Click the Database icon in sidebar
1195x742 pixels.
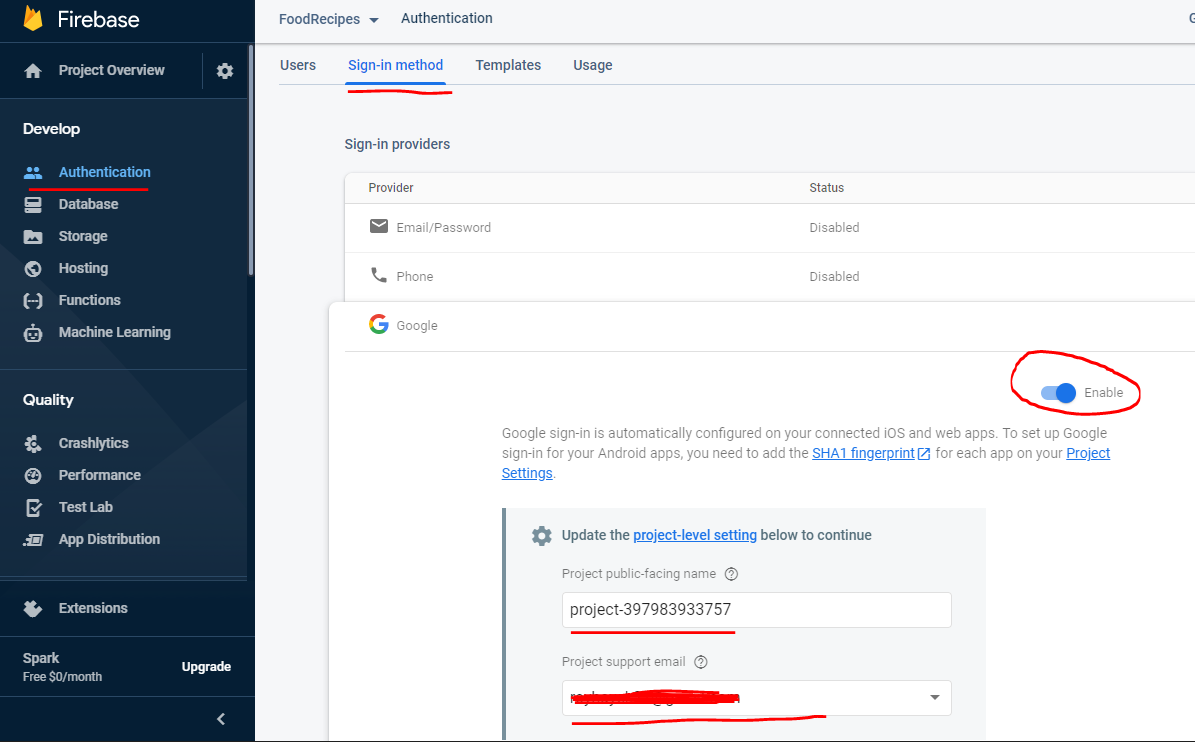click(x=33, y=204)
